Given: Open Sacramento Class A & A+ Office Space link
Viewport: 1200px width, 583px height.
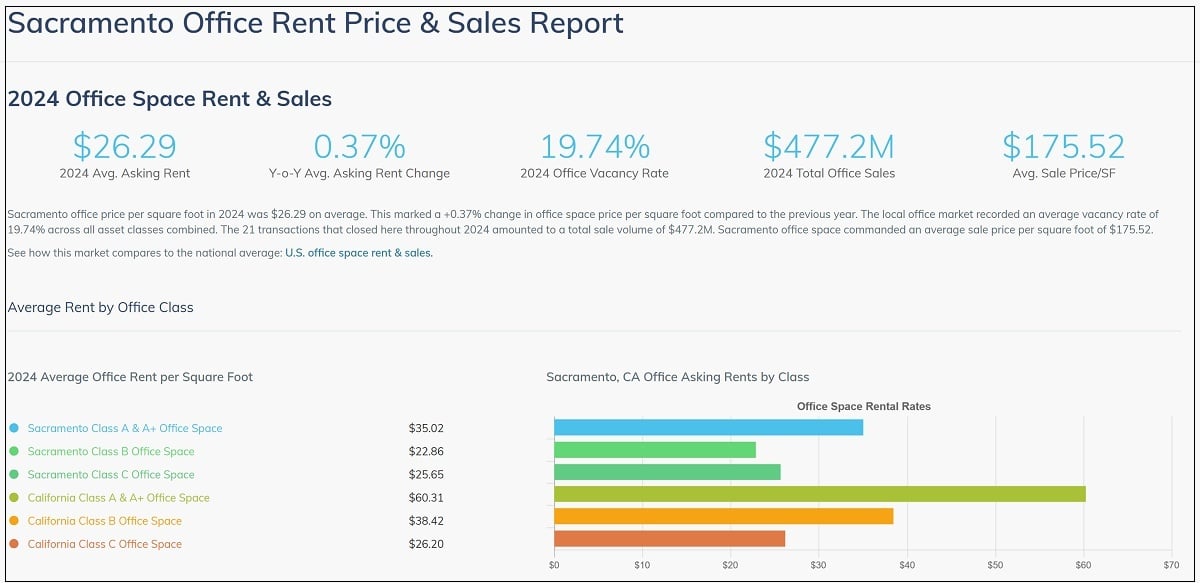Looking at the screenshot, I should coord(125,428).
